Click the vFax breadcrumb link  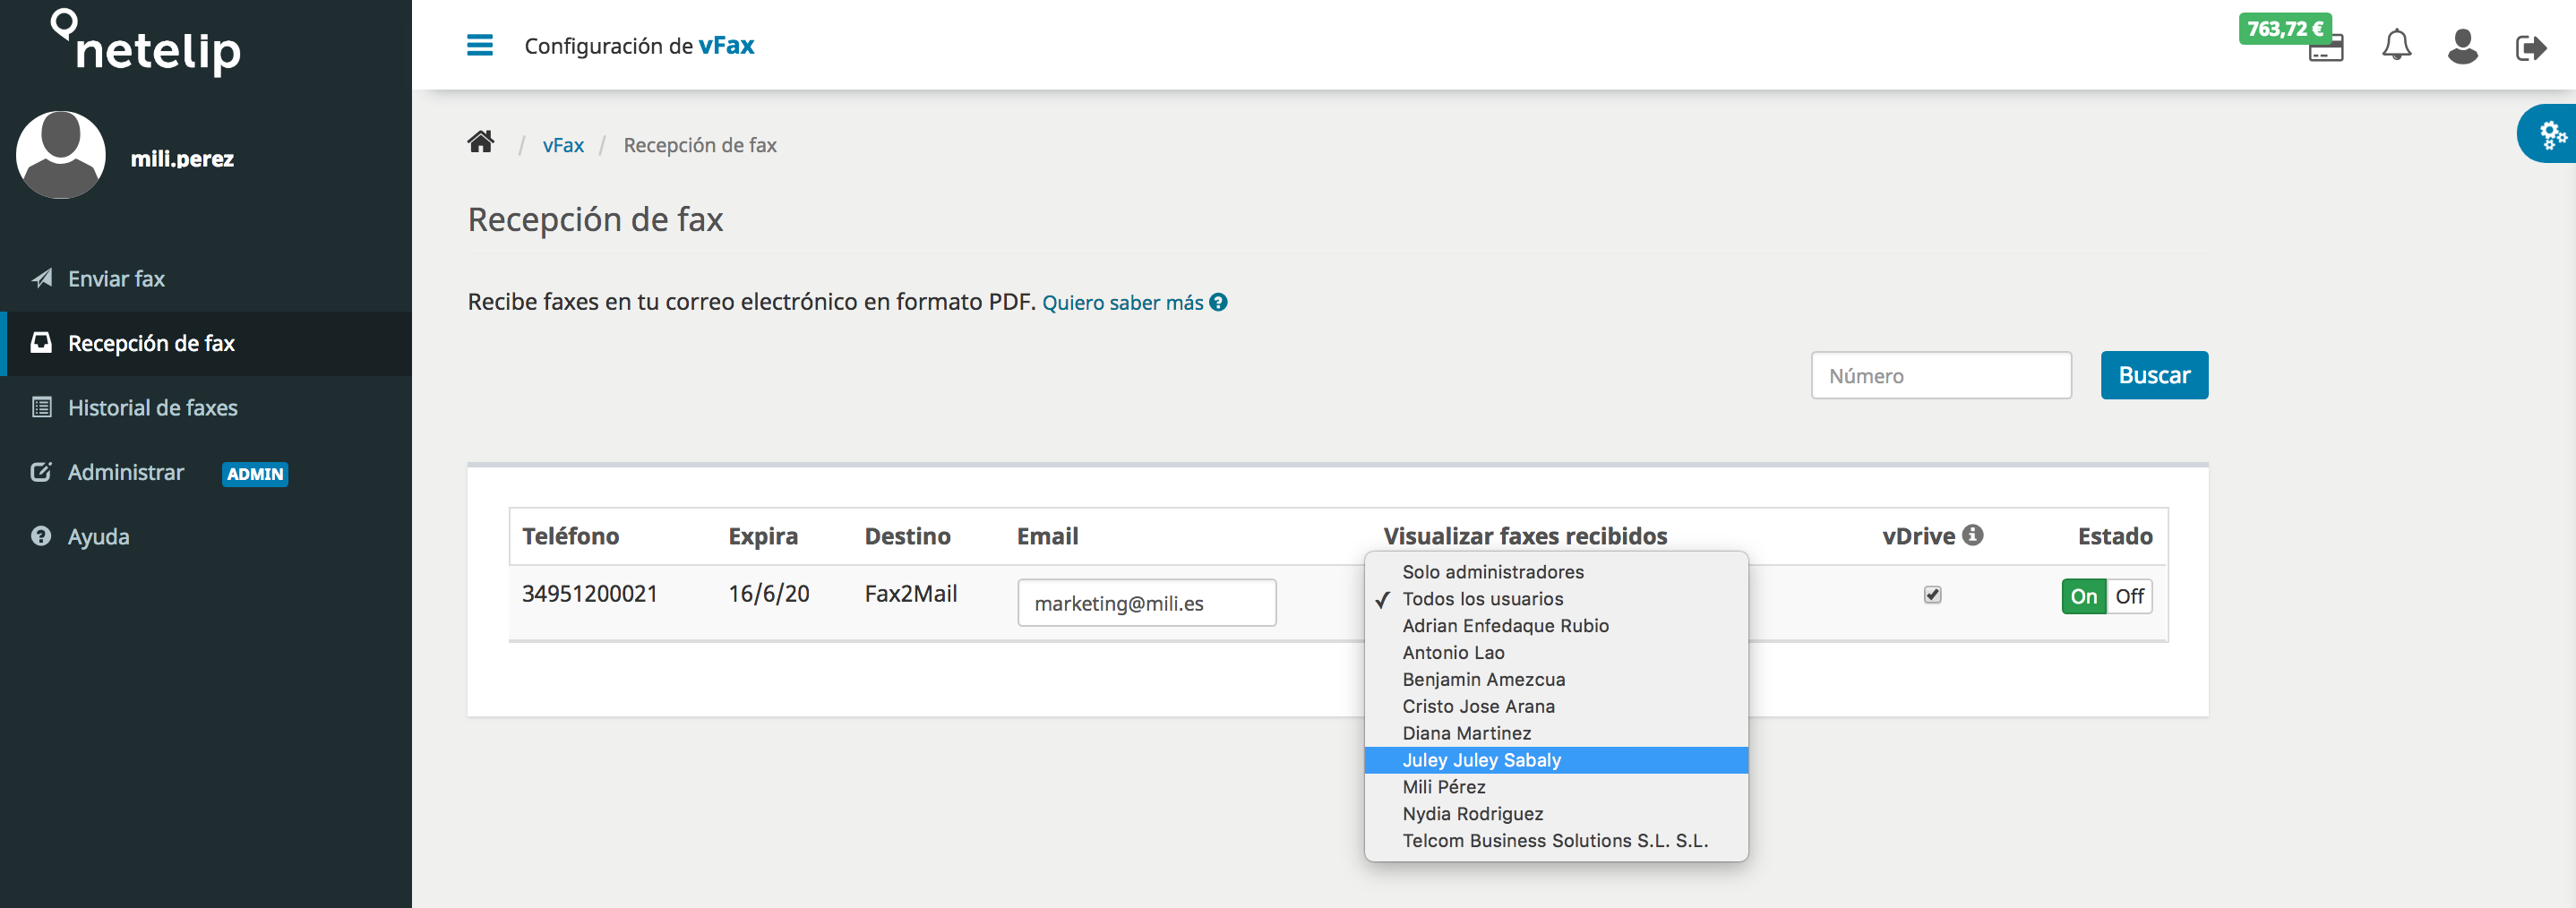[563, 145]
